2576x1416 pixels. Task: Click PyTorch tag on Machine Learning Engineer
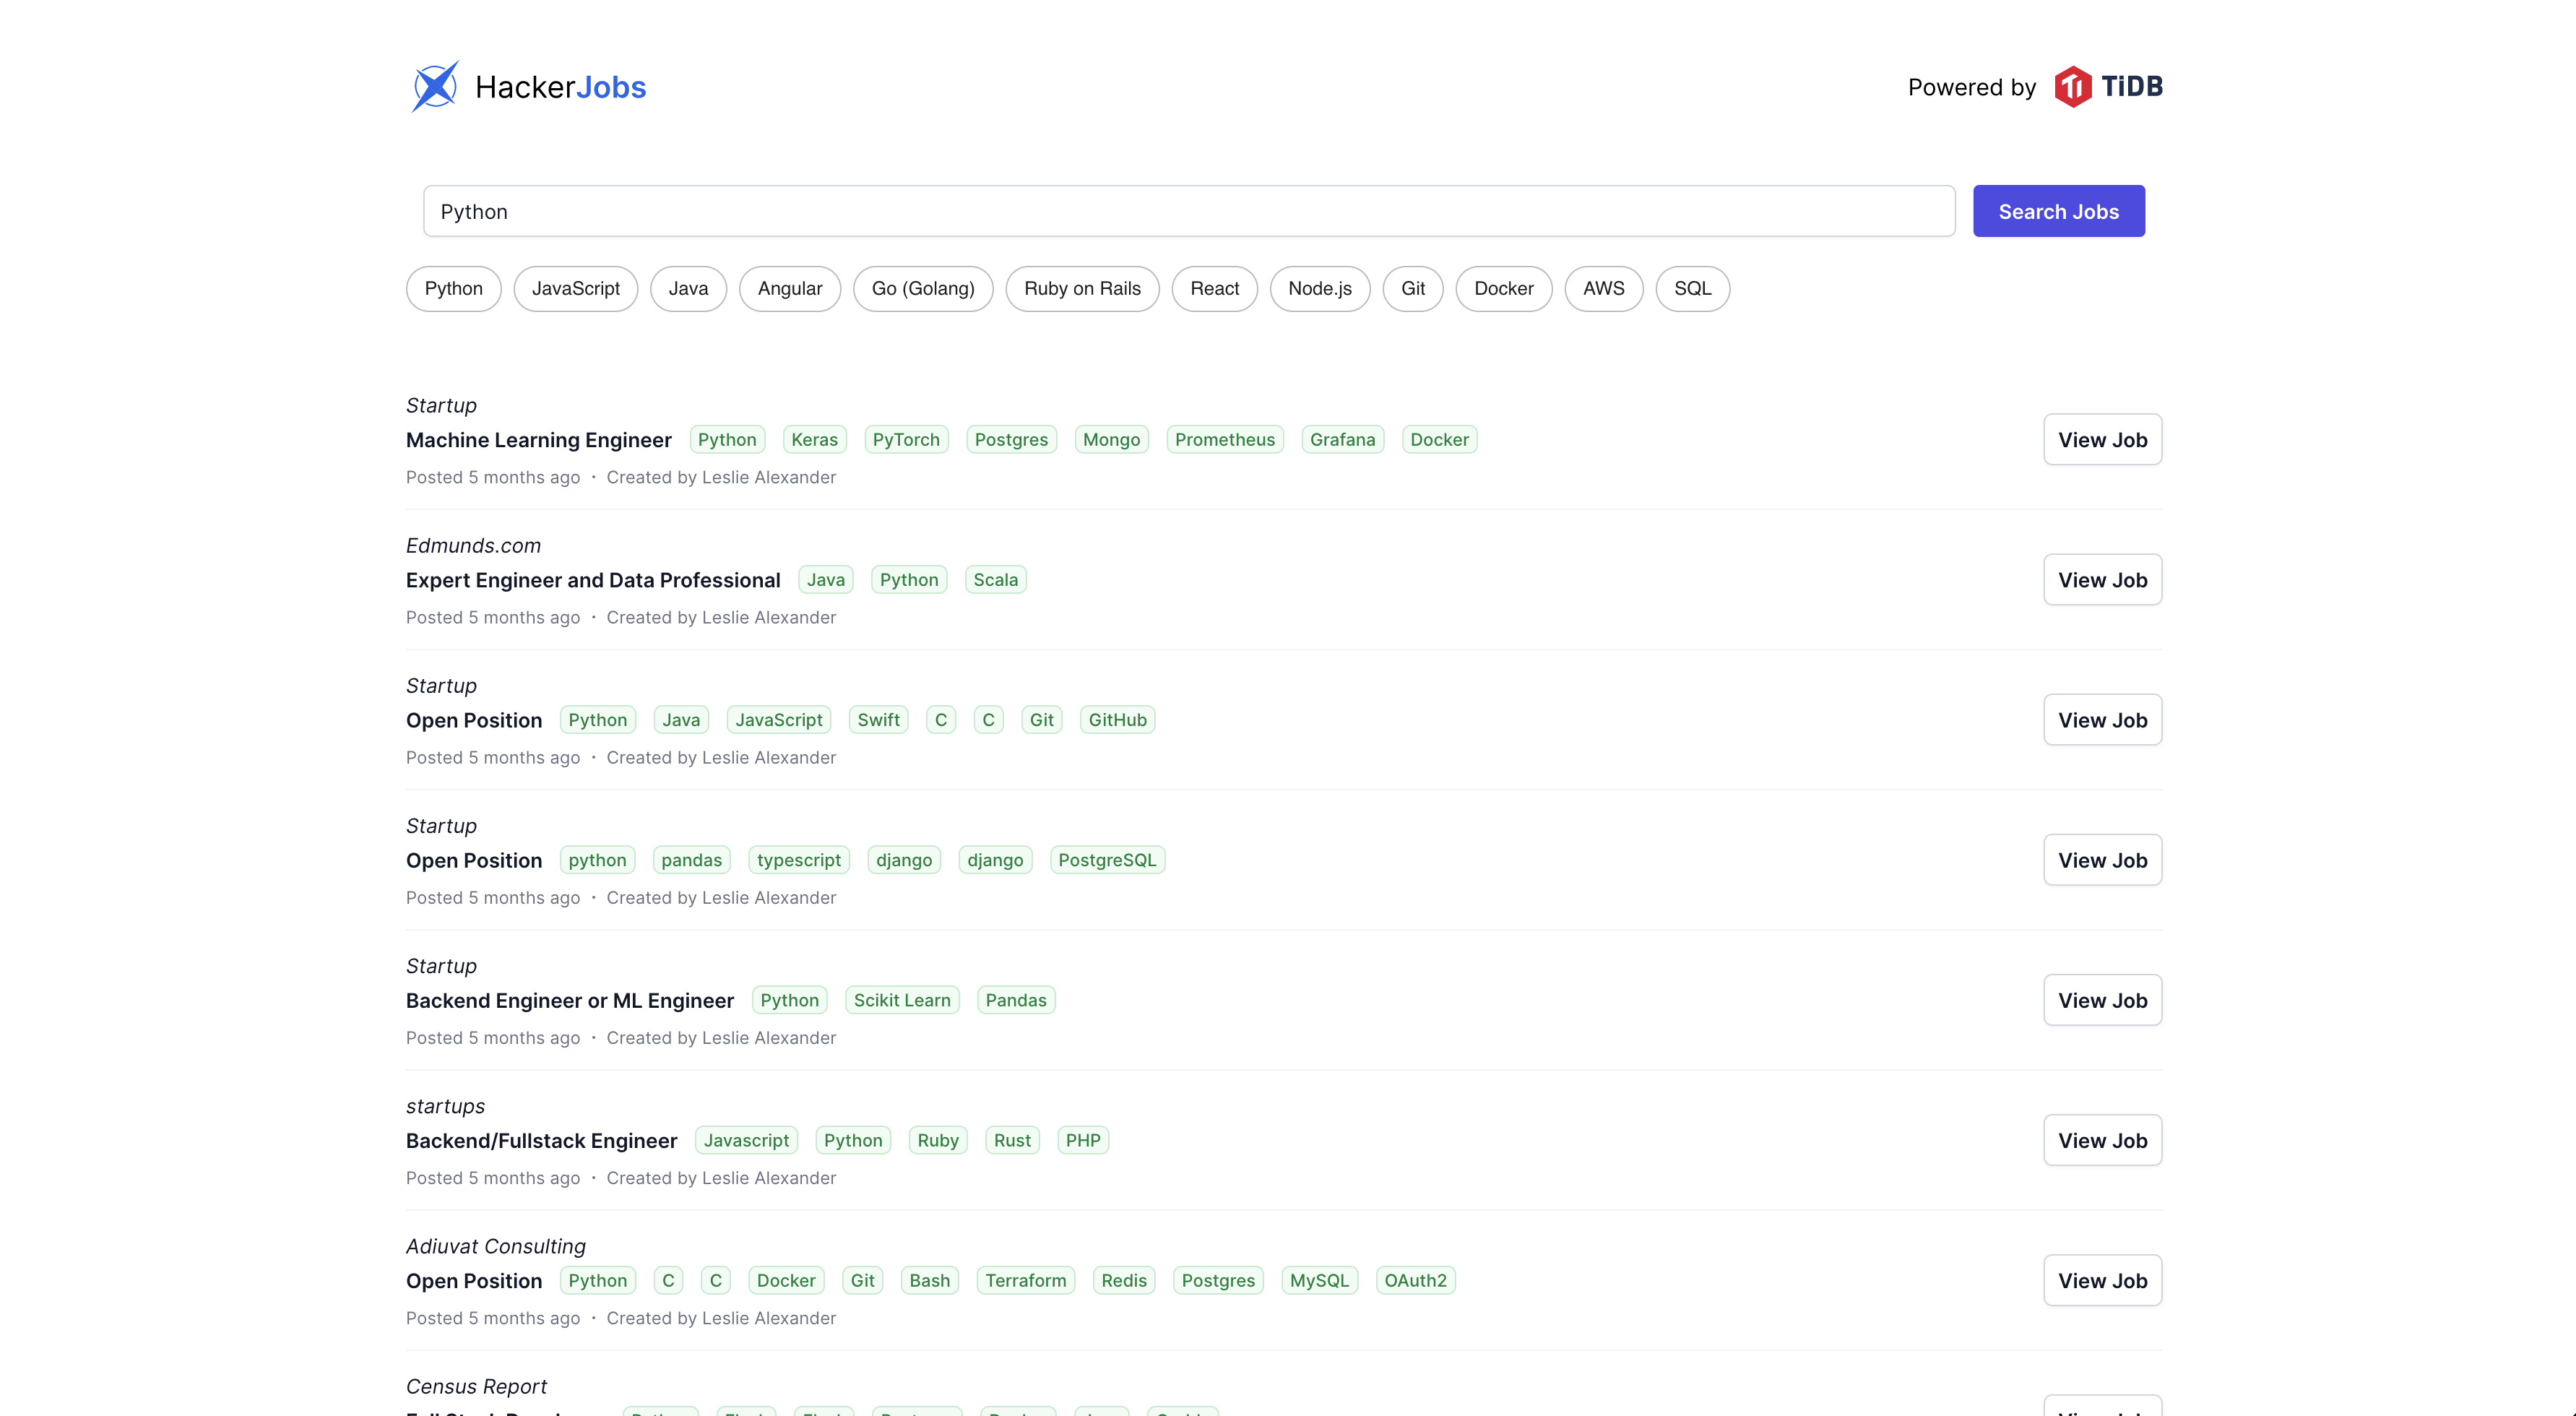point(905,440)
